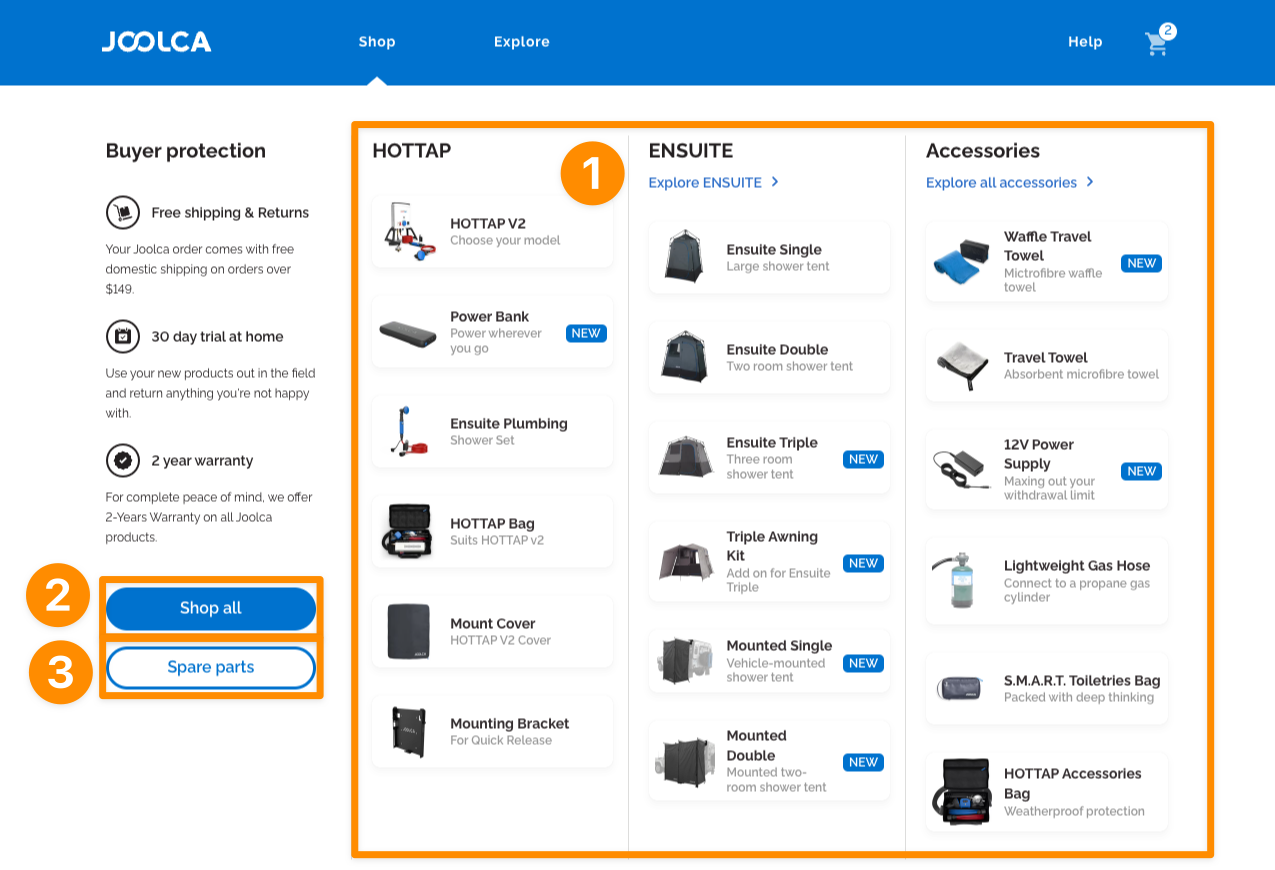Click the Ensuite Single tent image
The image size is (1275, 870).
point(685,257)
